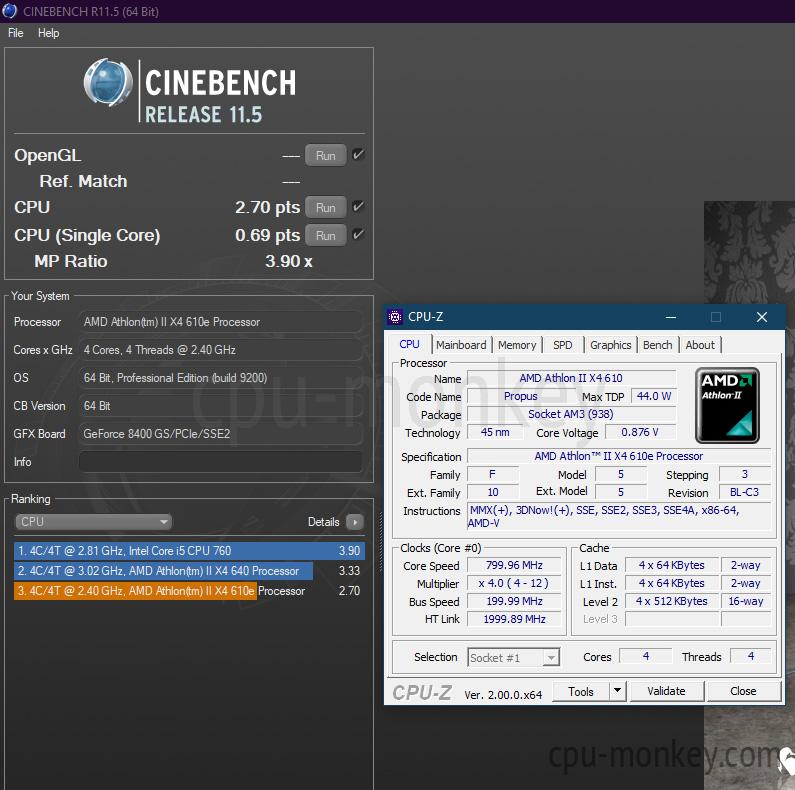The width and height of the screenshot is (795, 790).
Task: Switch to the About tab
Action: [x=700, y=345]
